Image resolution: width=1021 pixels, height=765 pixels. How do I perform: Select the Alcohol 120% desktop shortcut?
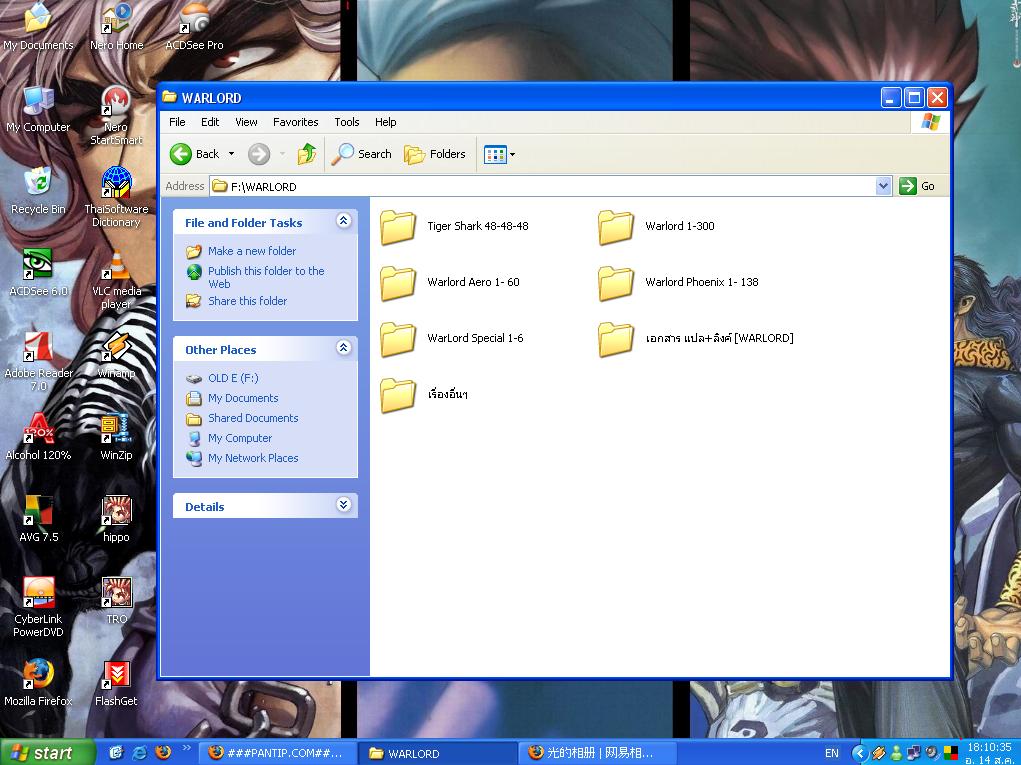[38, 438]
